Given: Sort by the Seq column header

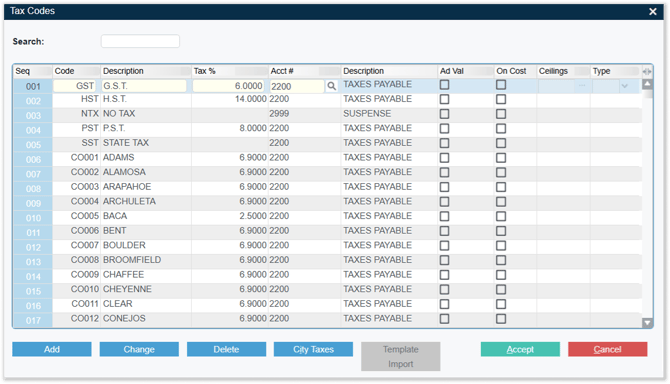Looking at the screenshot, I should tap(32, 71).
